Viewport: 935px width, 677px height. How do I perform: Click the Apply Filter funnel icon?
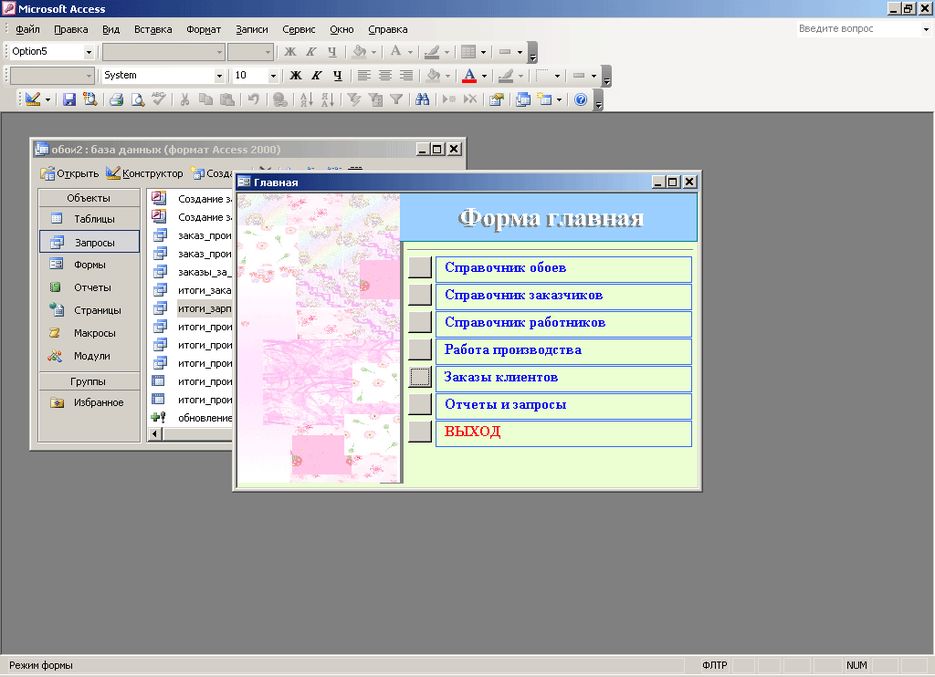point(397,100)
